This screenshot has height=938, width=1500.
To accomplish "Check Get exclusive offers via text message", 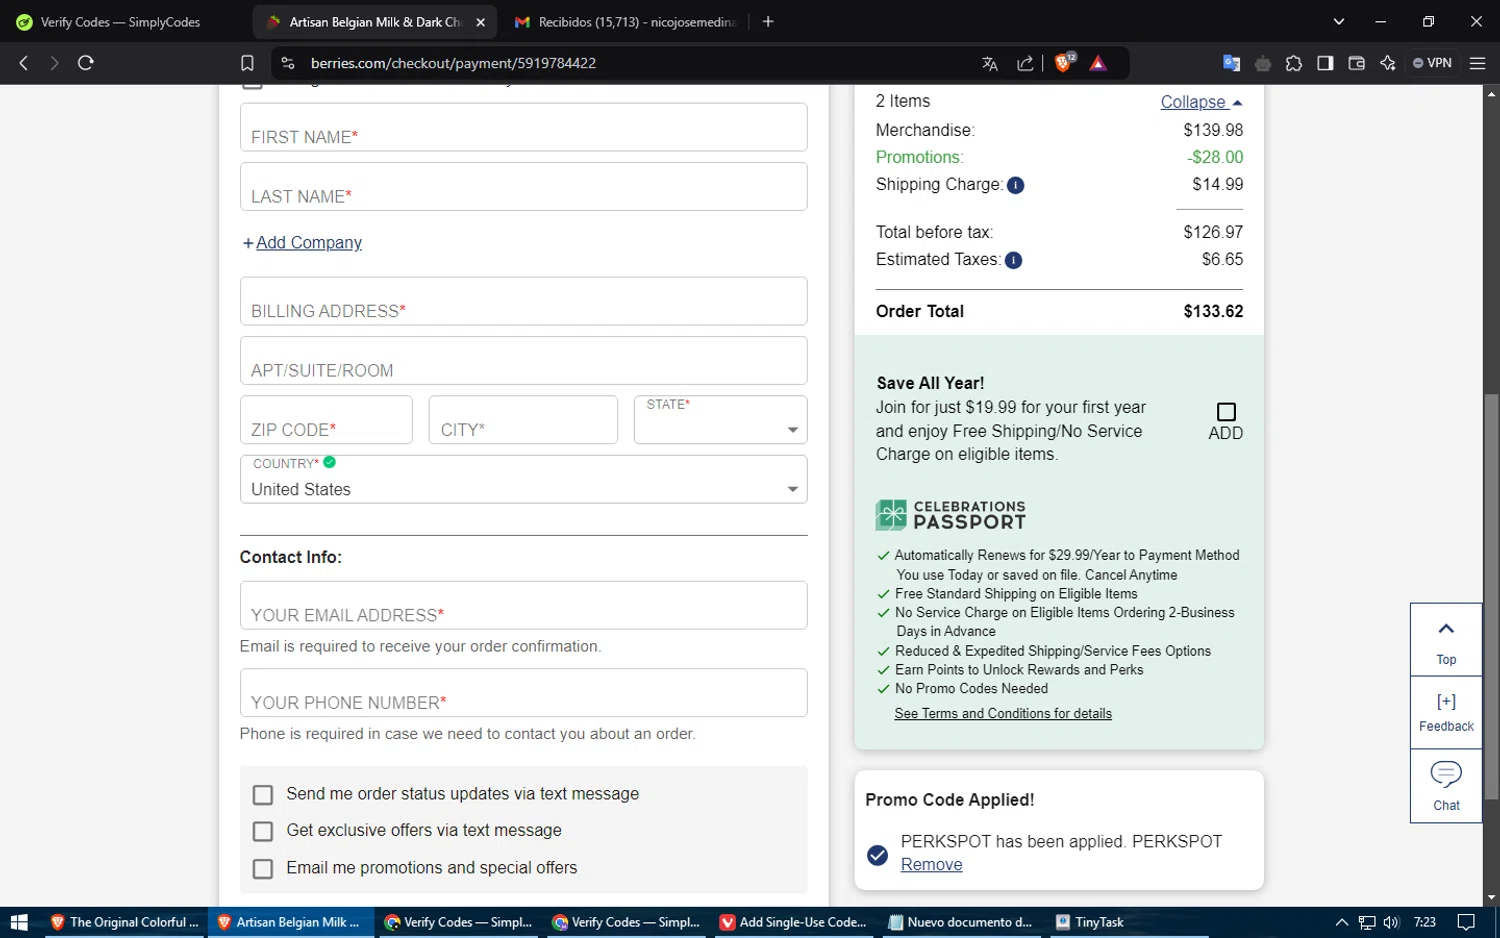I will [263, 832].
